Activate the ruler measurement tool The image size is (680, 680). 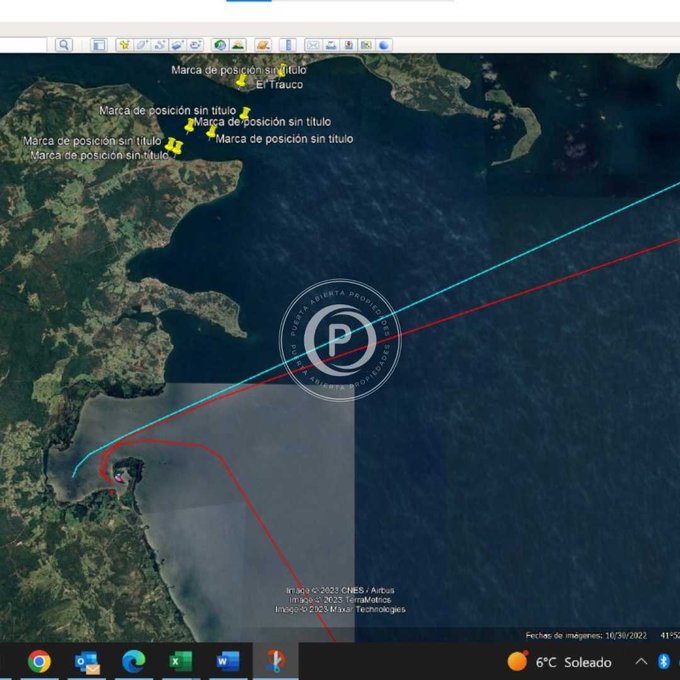pos(288,45)
